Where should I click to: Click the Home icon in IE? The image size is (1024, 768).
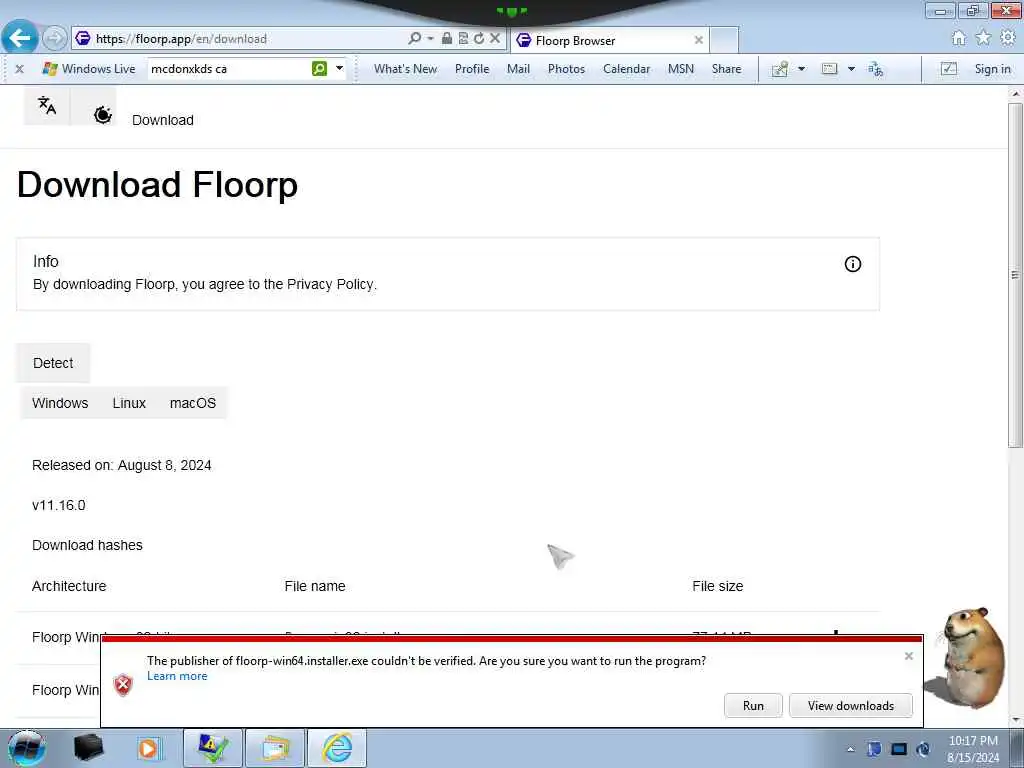point(959,38)
